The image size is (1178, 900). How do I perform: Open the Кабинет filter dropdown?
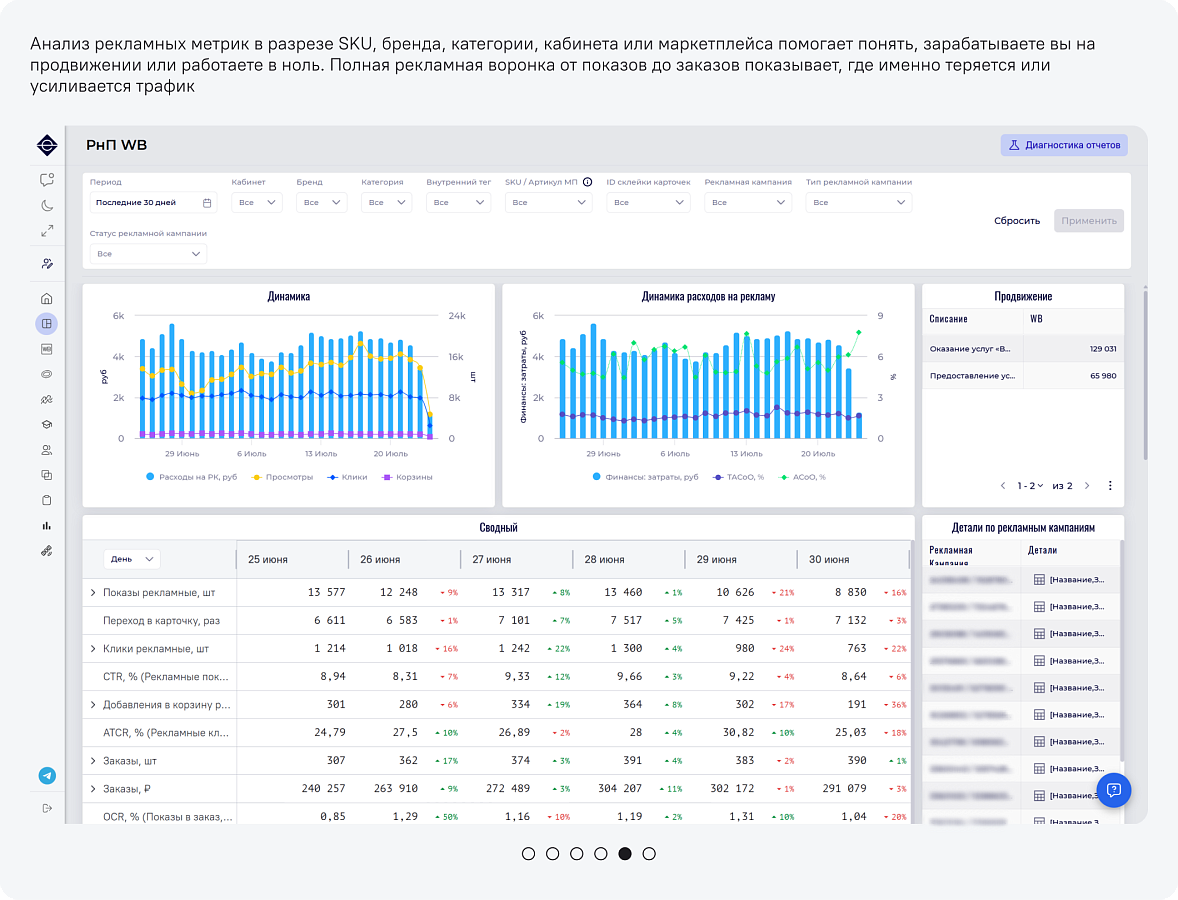click(x=257, y=203)
